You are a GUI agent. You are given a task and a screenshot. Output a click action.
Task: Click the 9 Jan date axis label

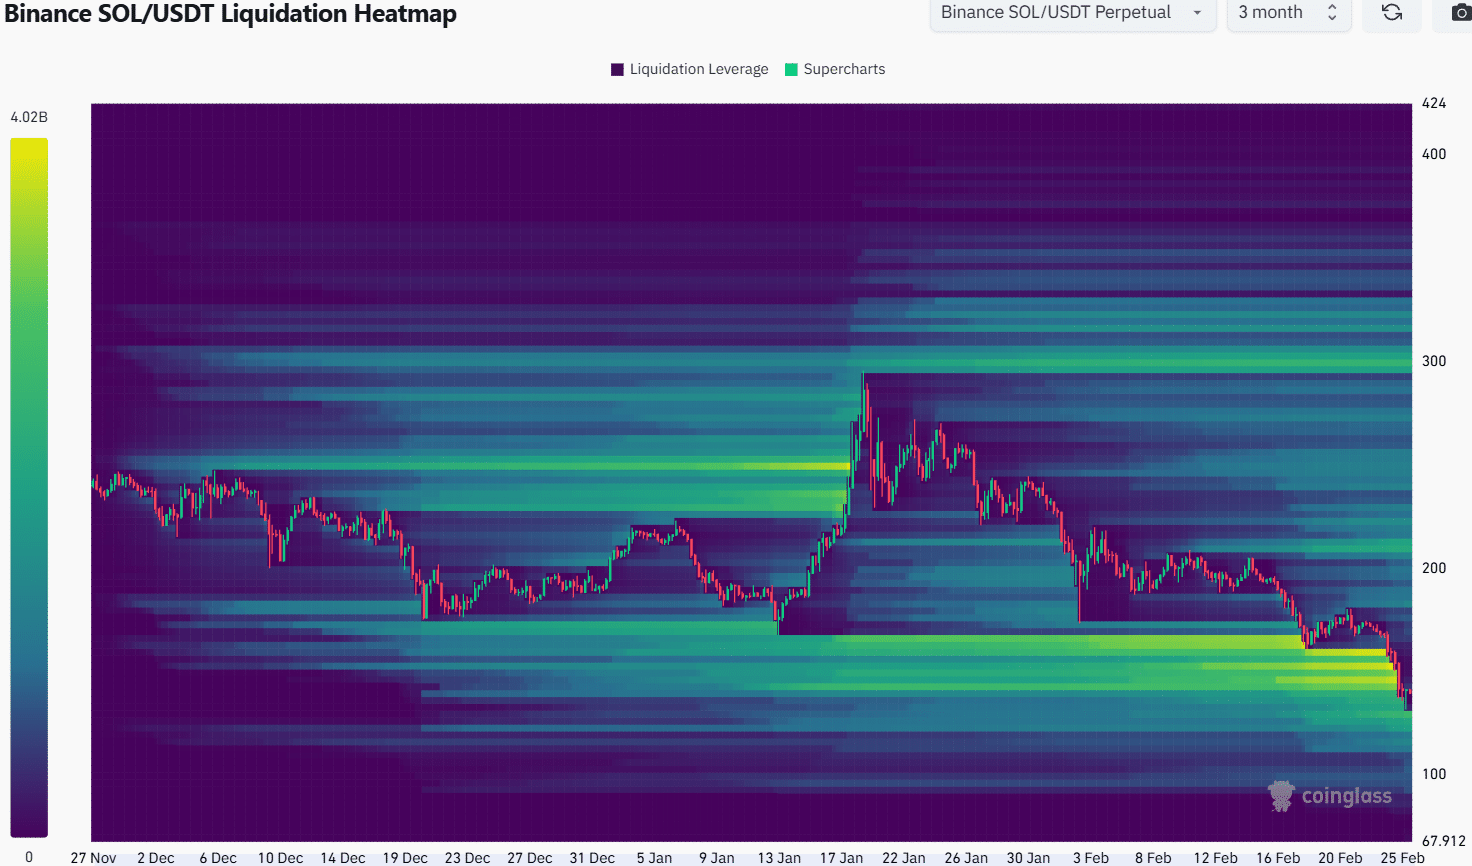716,858
